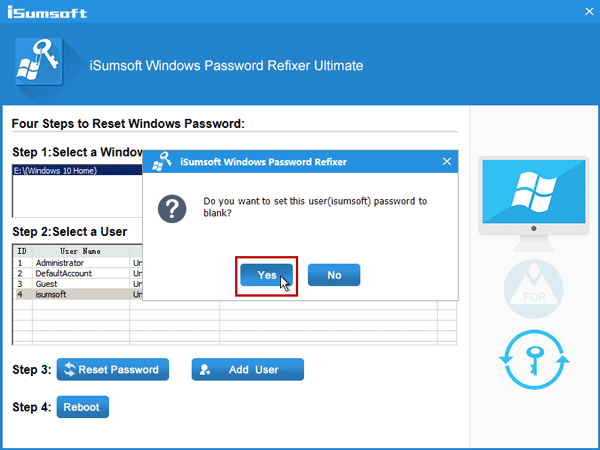600x450 pixels.
Task: Close the main iSumsoft window
Action: 589,11
